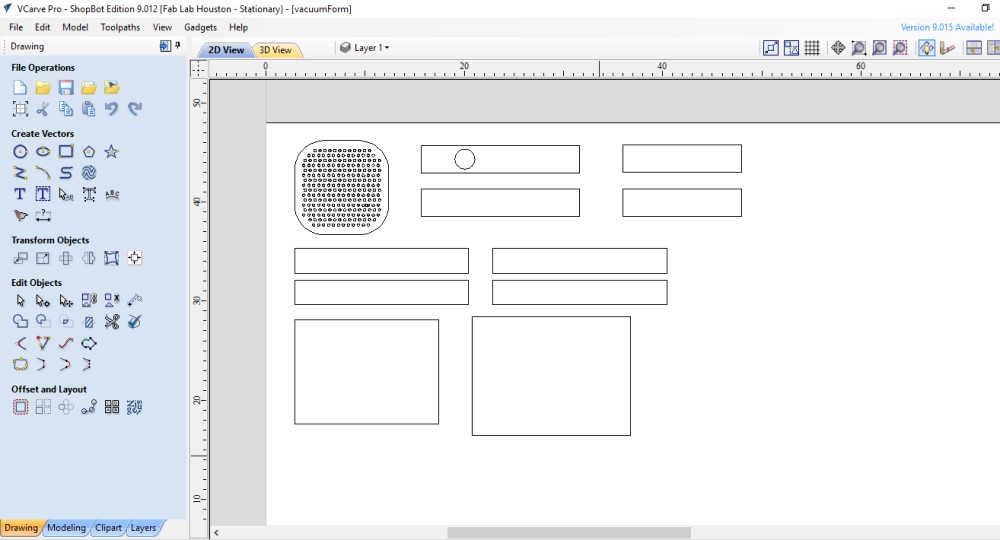
Task: Select the Draw Polyline tool
Action: tap(20, 173)
